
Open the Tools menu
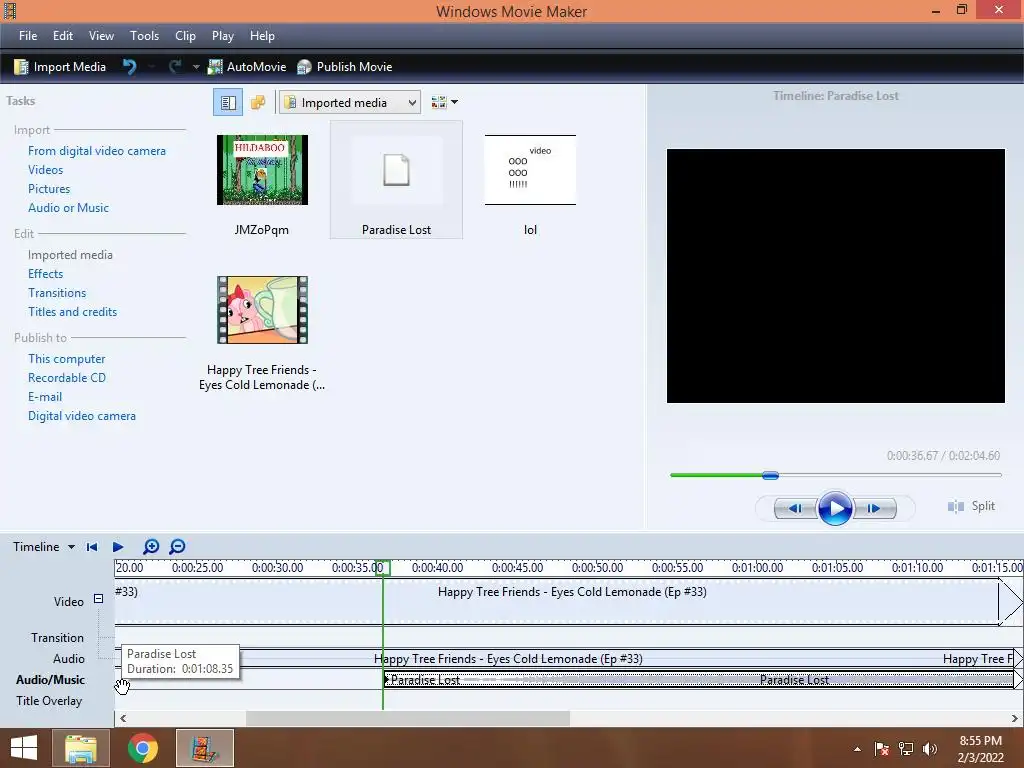pos(144,36)
